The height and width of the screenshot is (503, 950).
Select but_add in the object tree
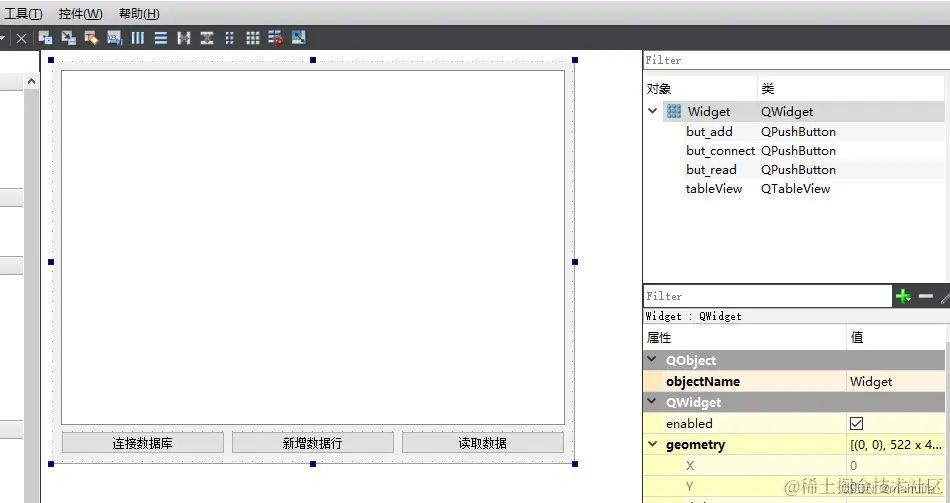[709, 132]
